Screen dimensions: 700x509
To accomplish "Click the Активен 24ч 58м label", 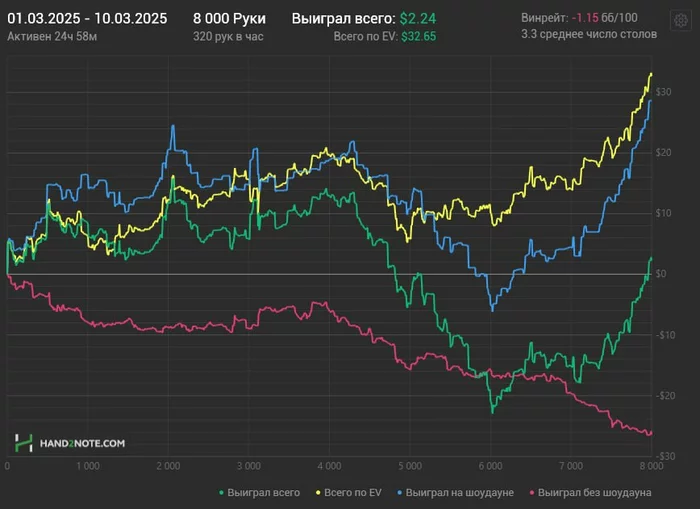I will [x=49, y=36].
